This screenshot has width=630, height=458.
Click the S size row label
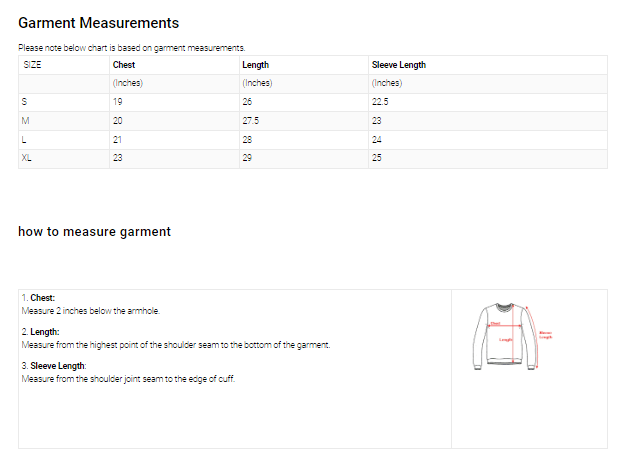(25, 102)
